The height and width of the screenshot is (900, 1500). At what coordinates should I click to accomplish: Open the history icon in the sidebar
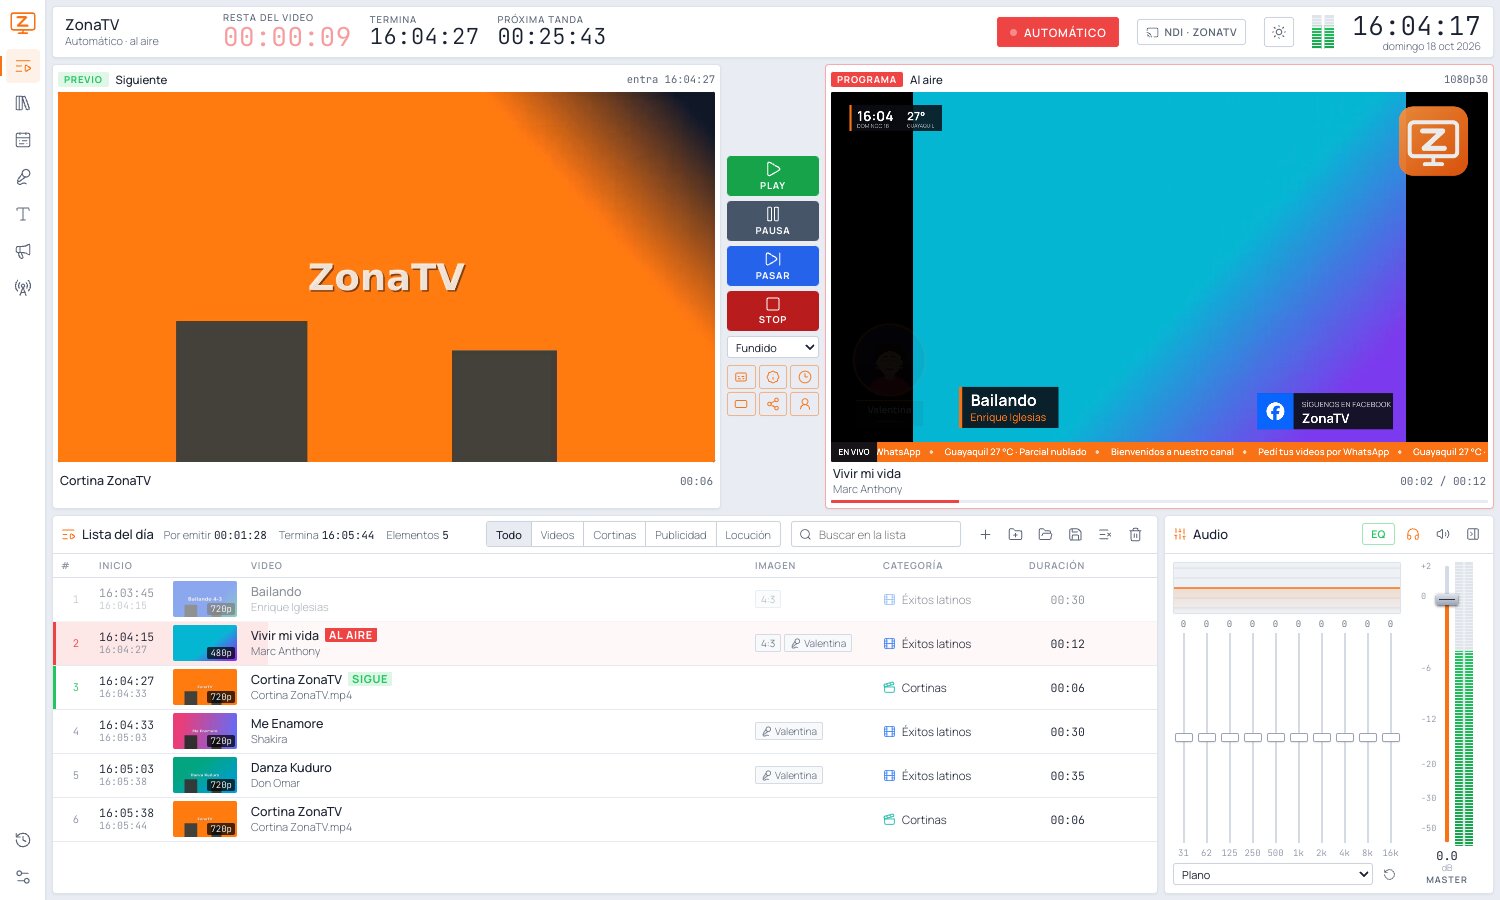pos(23,840)
